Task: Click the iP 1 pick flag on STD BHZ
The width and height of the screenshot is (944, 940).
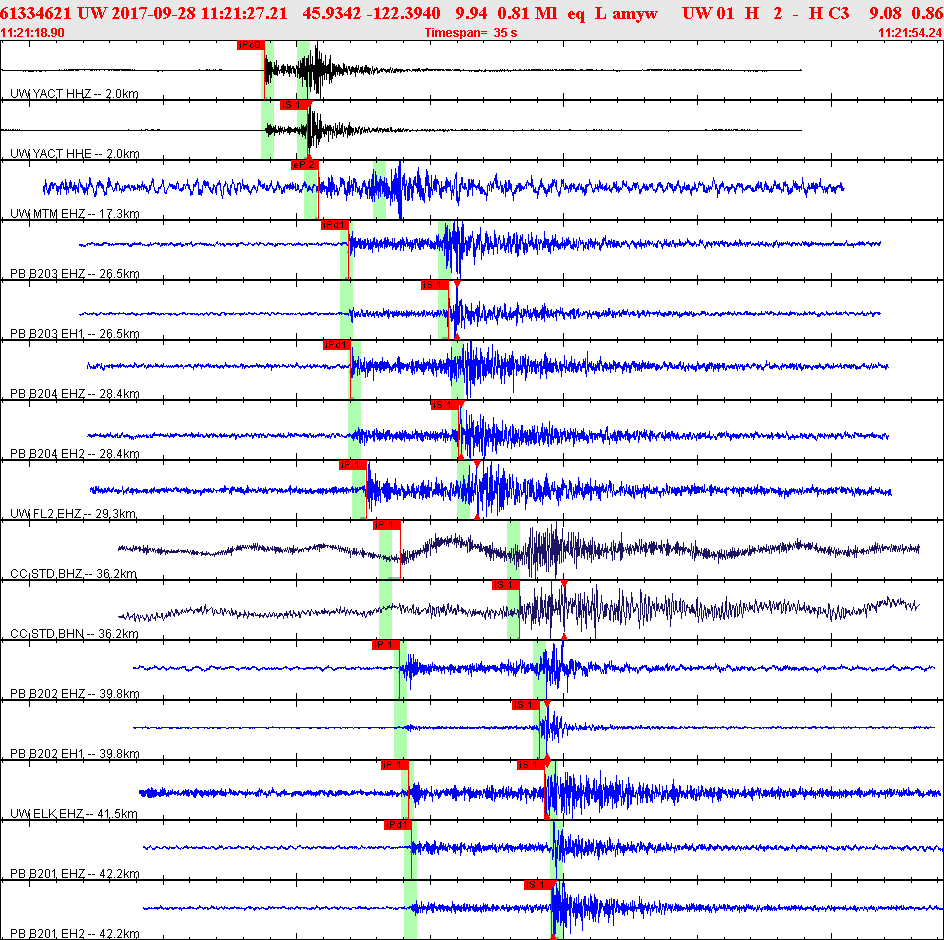Action: (x=387, y=525)
